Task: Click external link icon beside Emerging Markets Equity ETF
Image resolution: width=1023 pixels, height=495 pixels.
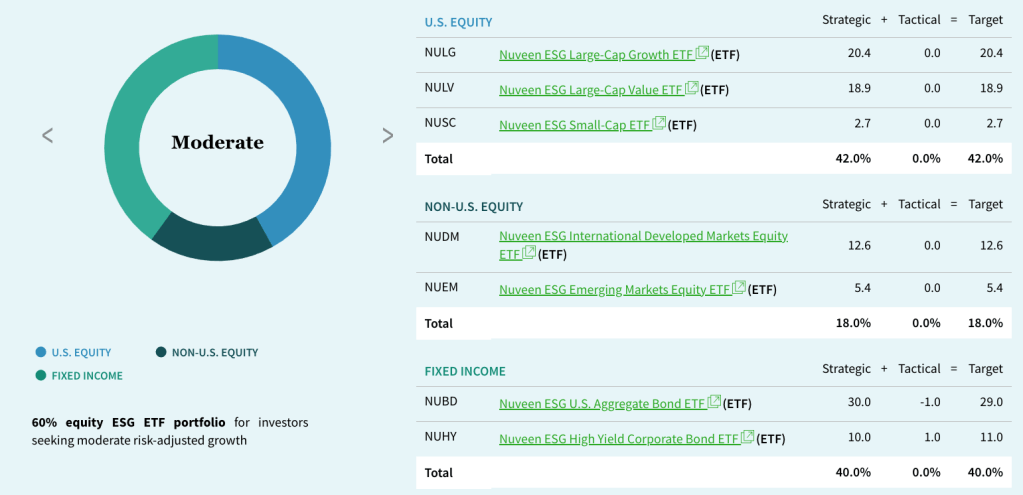Action: pyautogui.click(x=739, y=288)
